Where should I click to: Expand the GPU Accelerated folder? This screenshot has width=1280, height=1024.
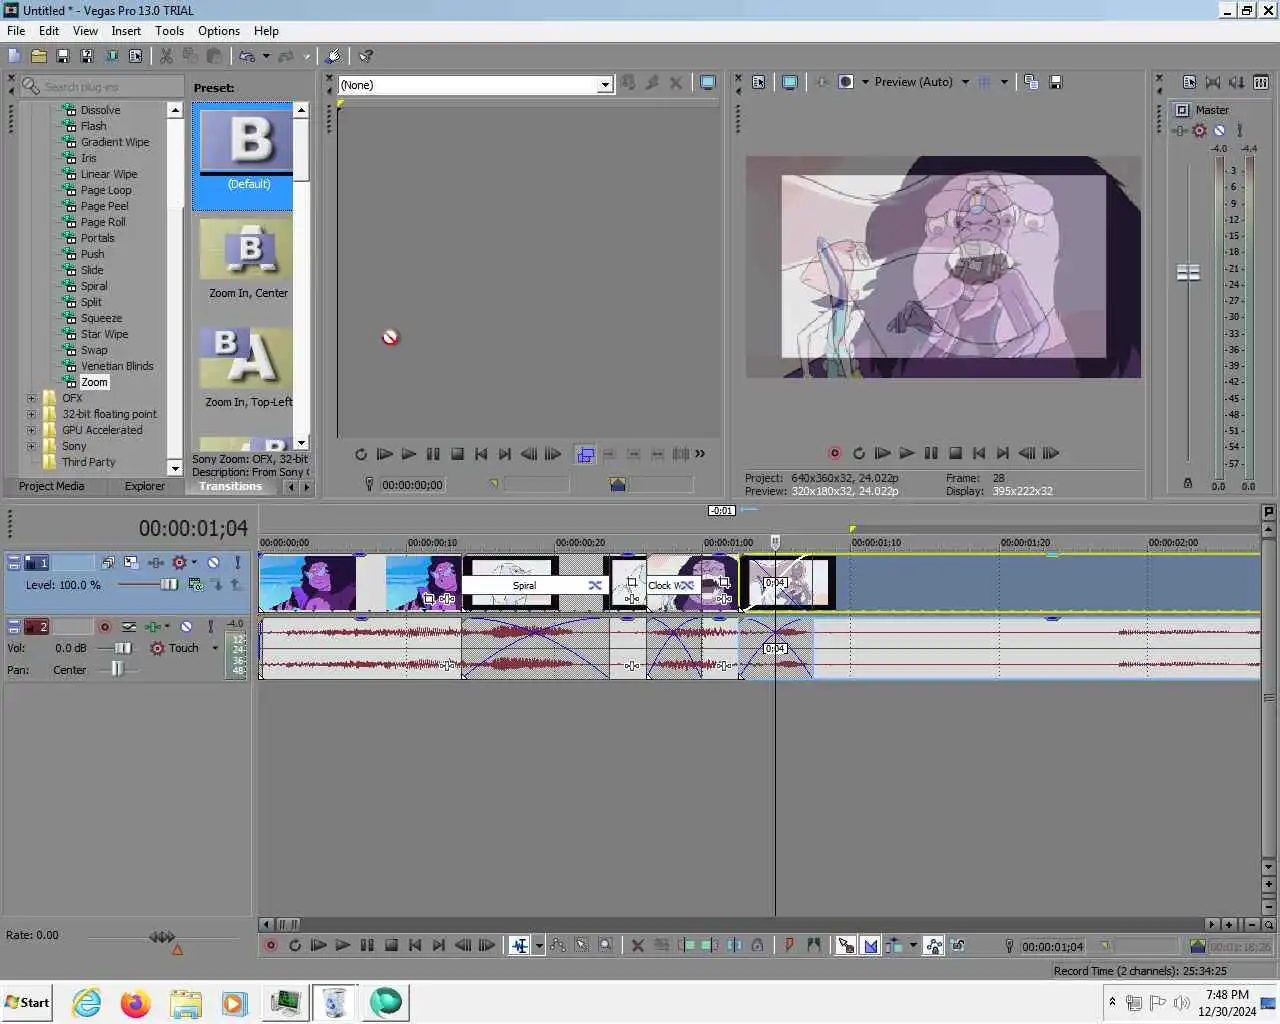31,430
